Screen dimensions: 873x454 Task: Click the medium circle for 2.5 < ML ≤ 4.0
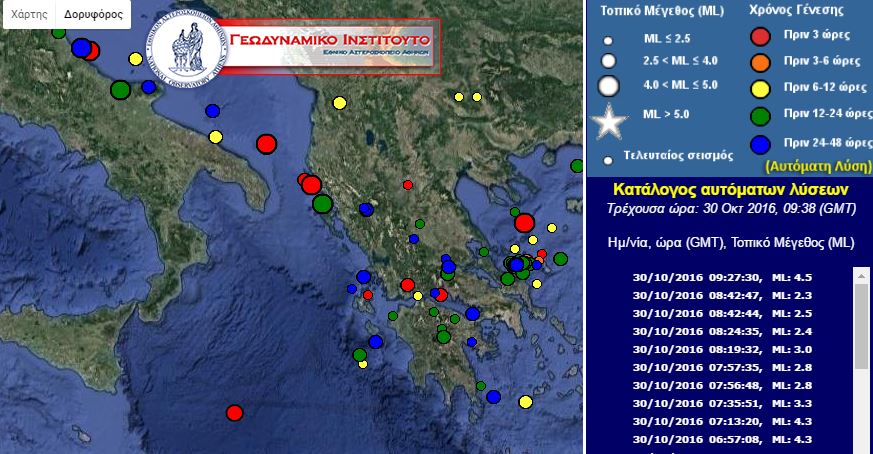pyautogui.click(x=609, y=61)
